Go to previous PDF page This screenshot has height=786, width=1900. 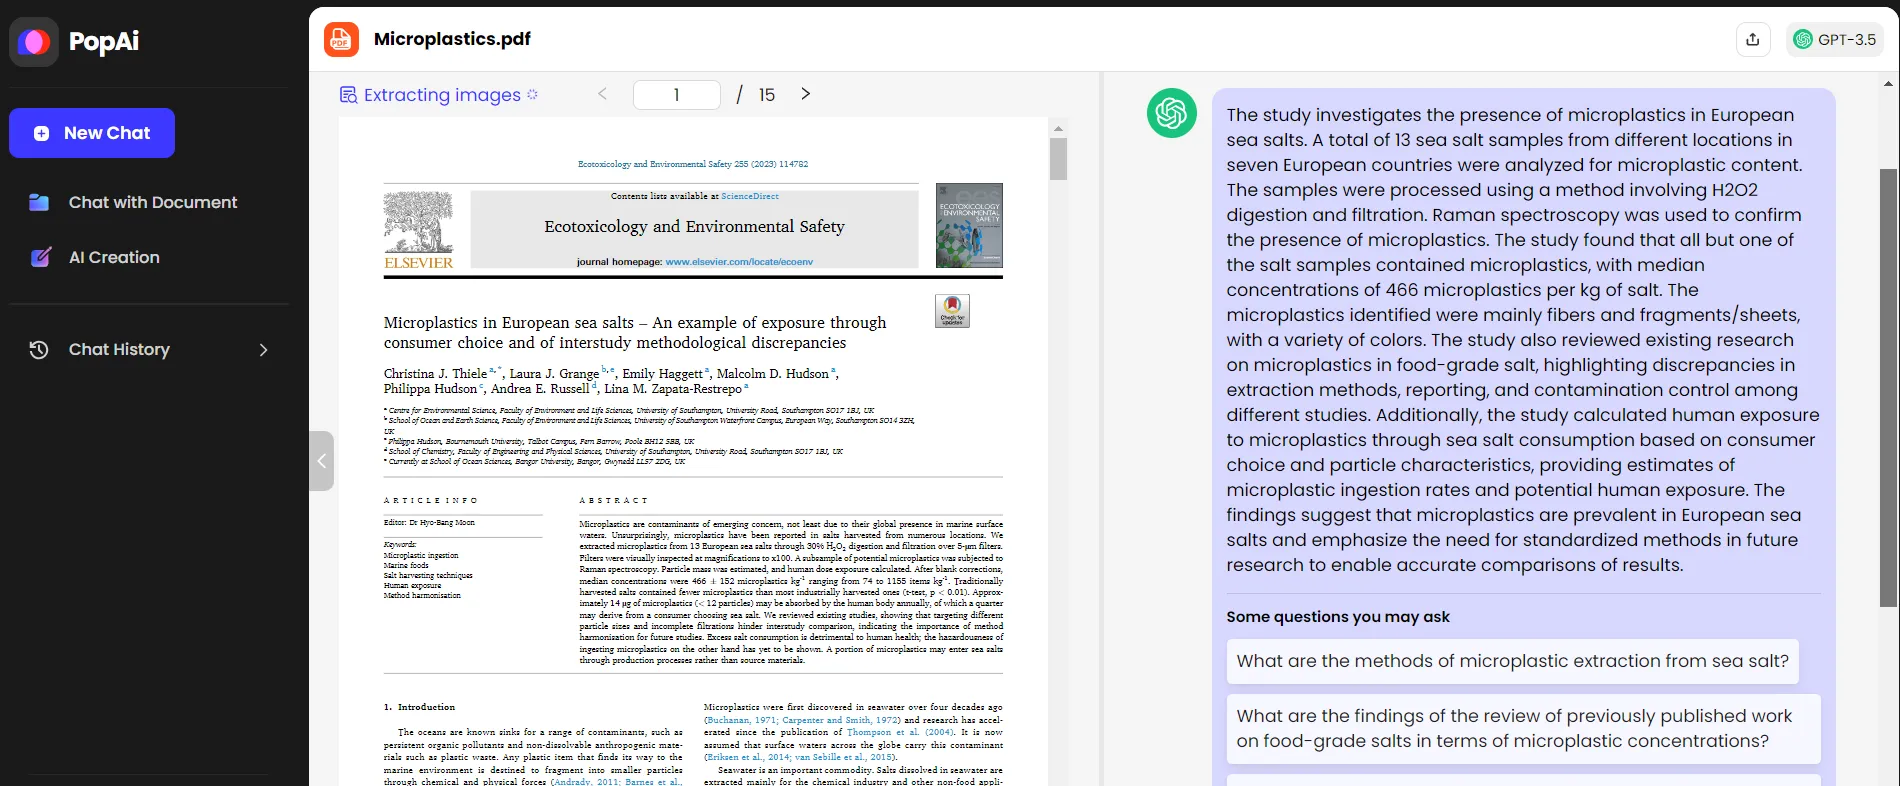tap(602, 94)
